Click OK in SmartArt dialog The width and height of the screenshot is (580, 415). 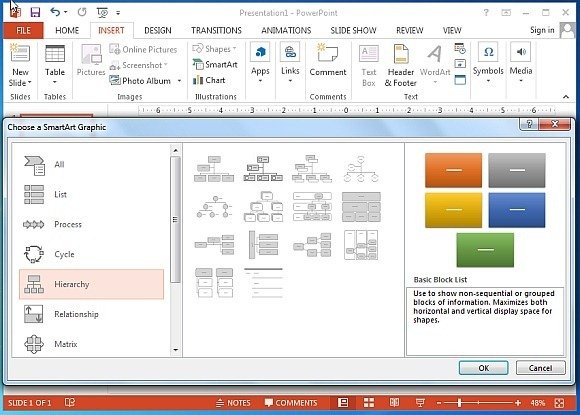click(483, 368)
